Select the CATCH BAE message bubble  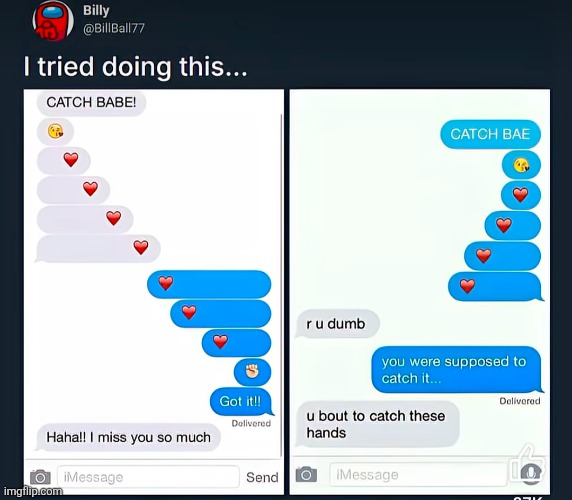(490, 134)
